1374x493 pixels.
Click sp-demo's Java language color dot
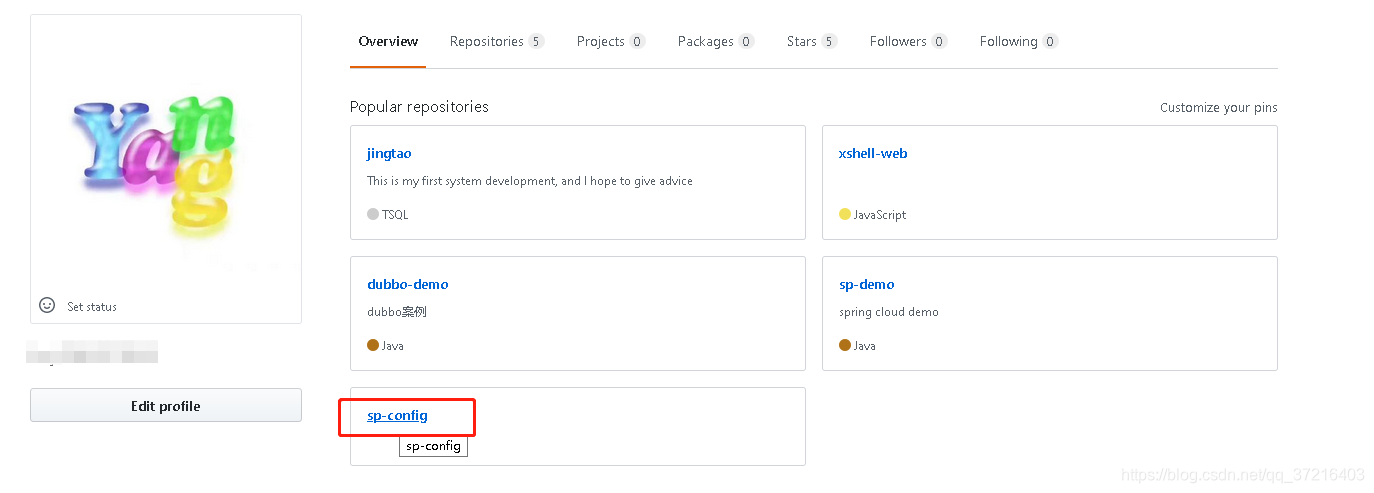[845, 345]
